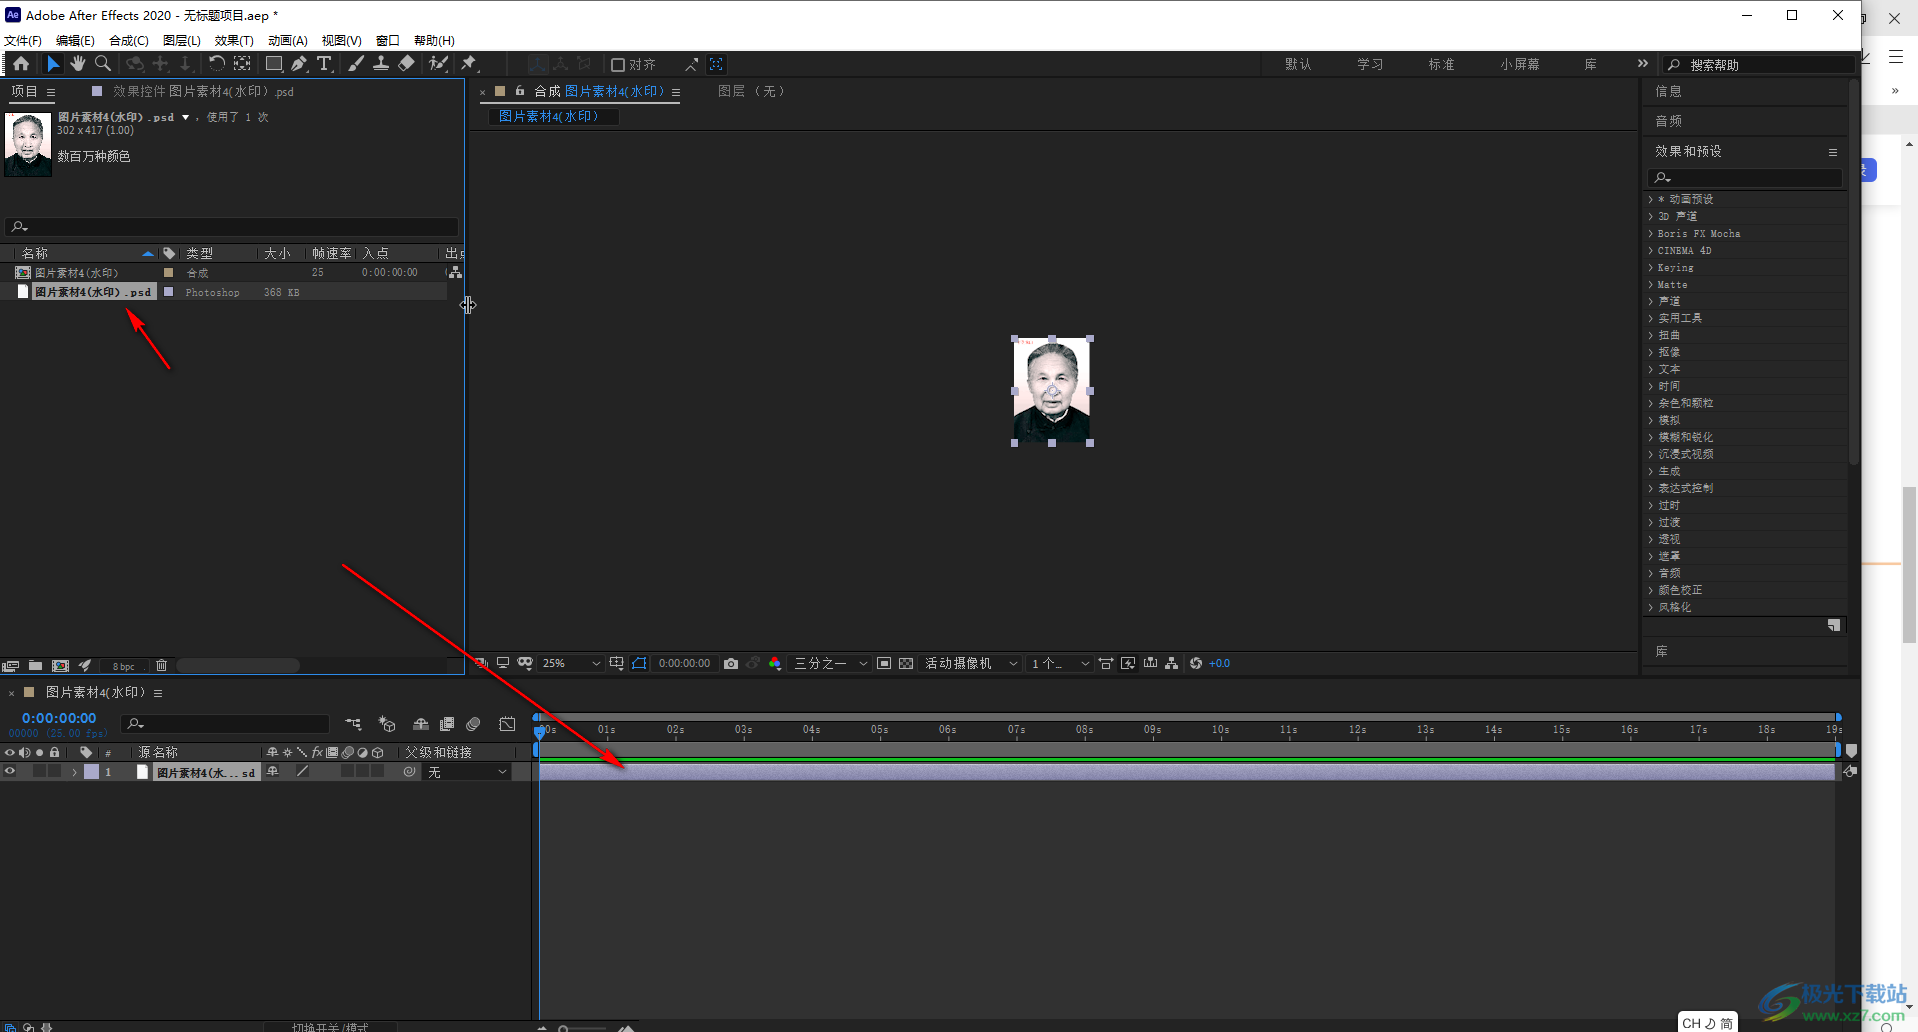1918x1032 pixels.
Task: Toggle the snapping 对齐 checkbox
Action: [618, 65]
